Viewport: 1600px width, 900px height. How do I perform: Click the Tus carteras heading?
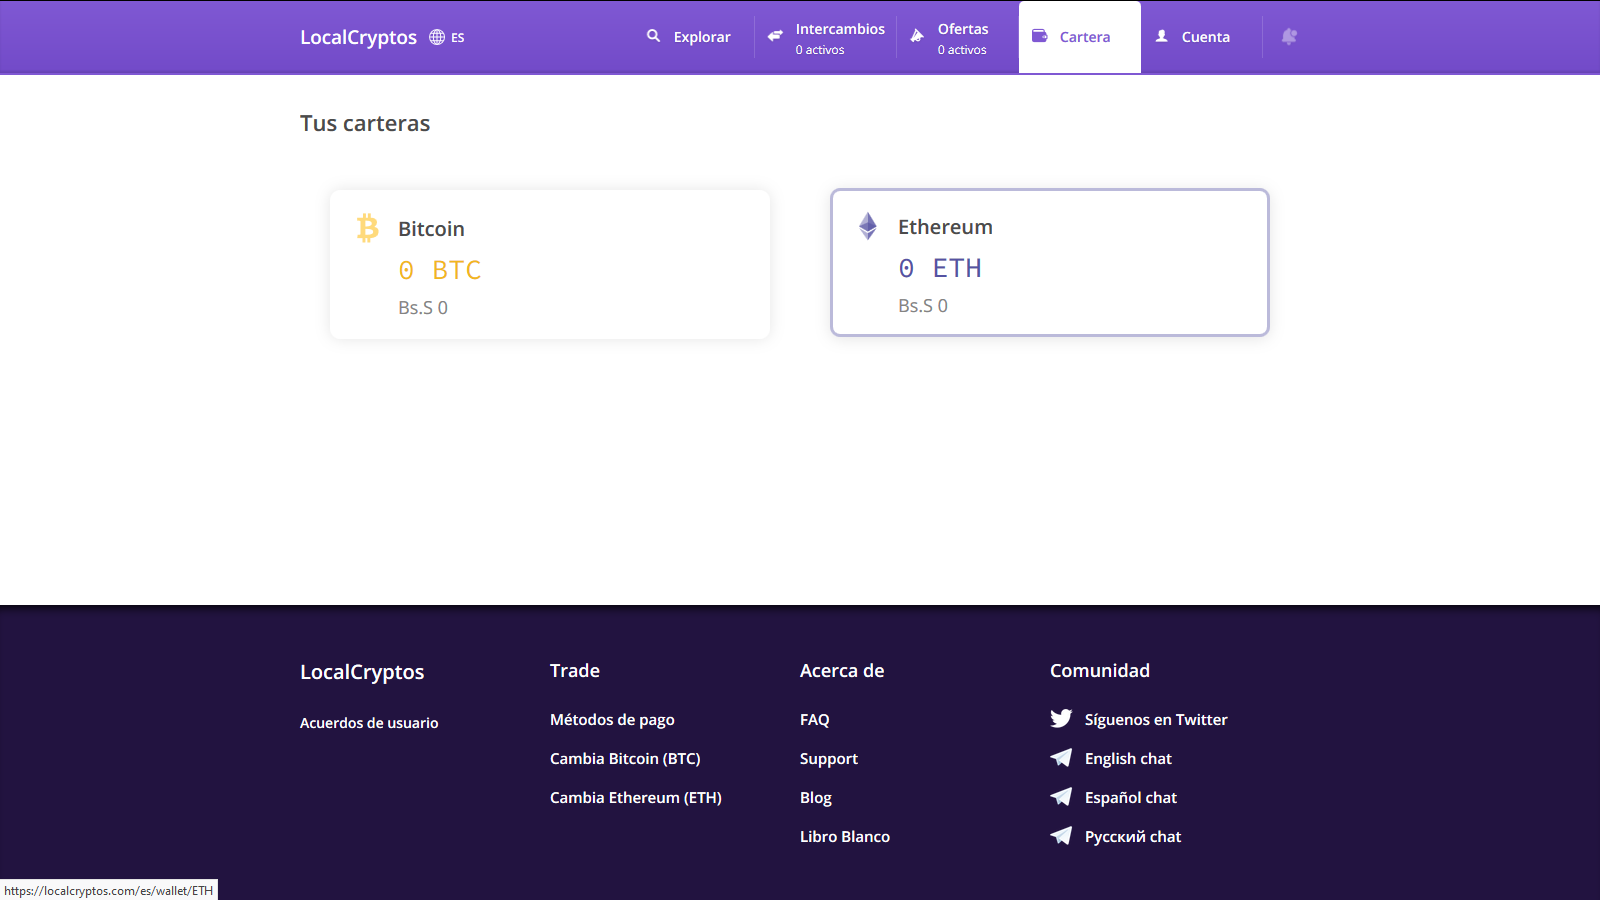pos(365,123)
